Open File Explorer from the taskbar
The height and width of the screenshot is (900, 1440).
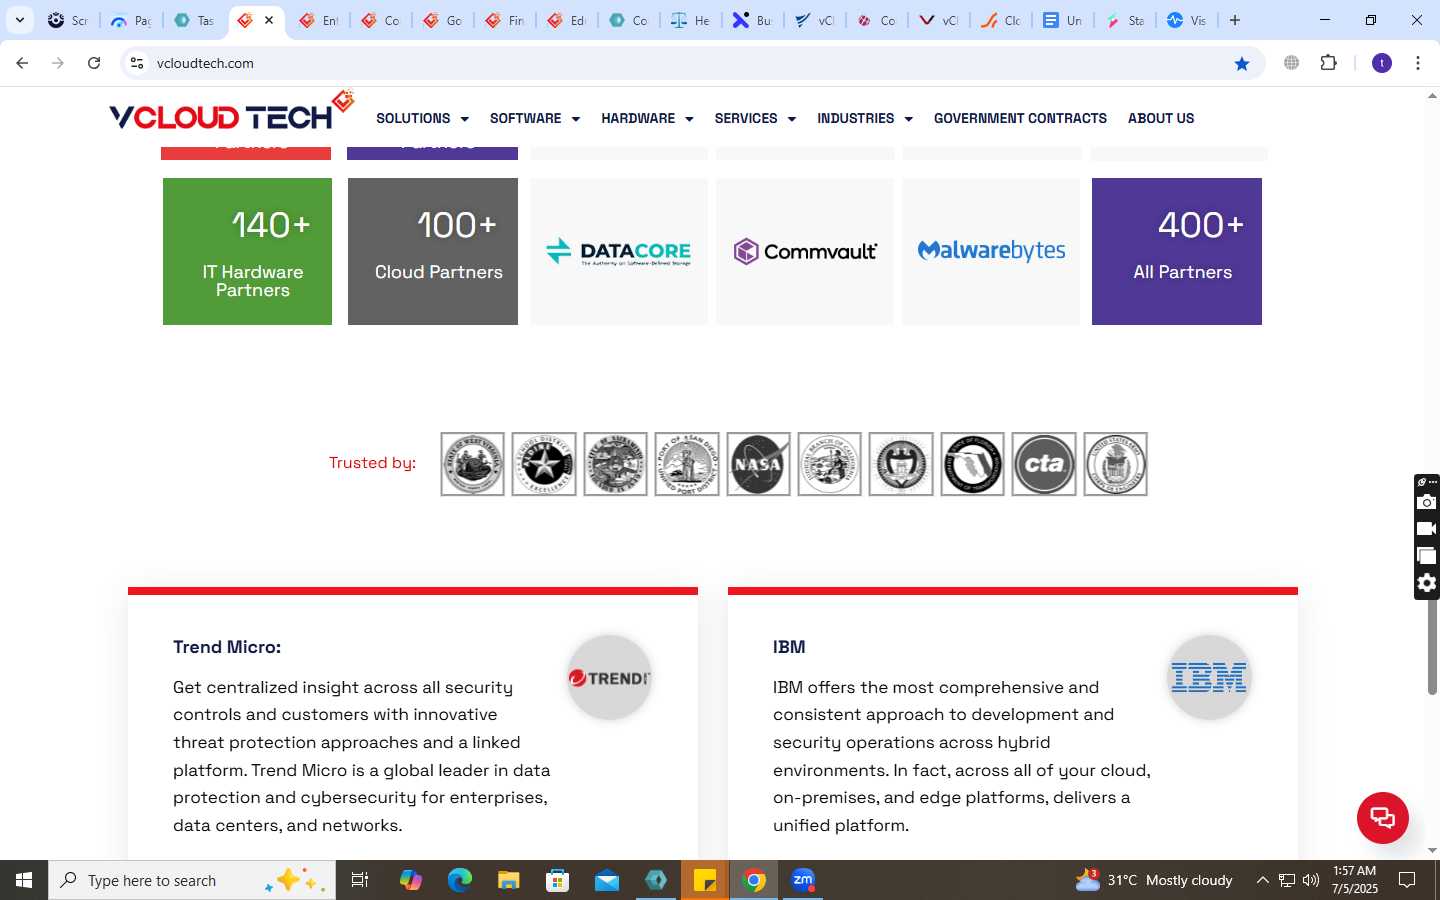pos(508,880)
